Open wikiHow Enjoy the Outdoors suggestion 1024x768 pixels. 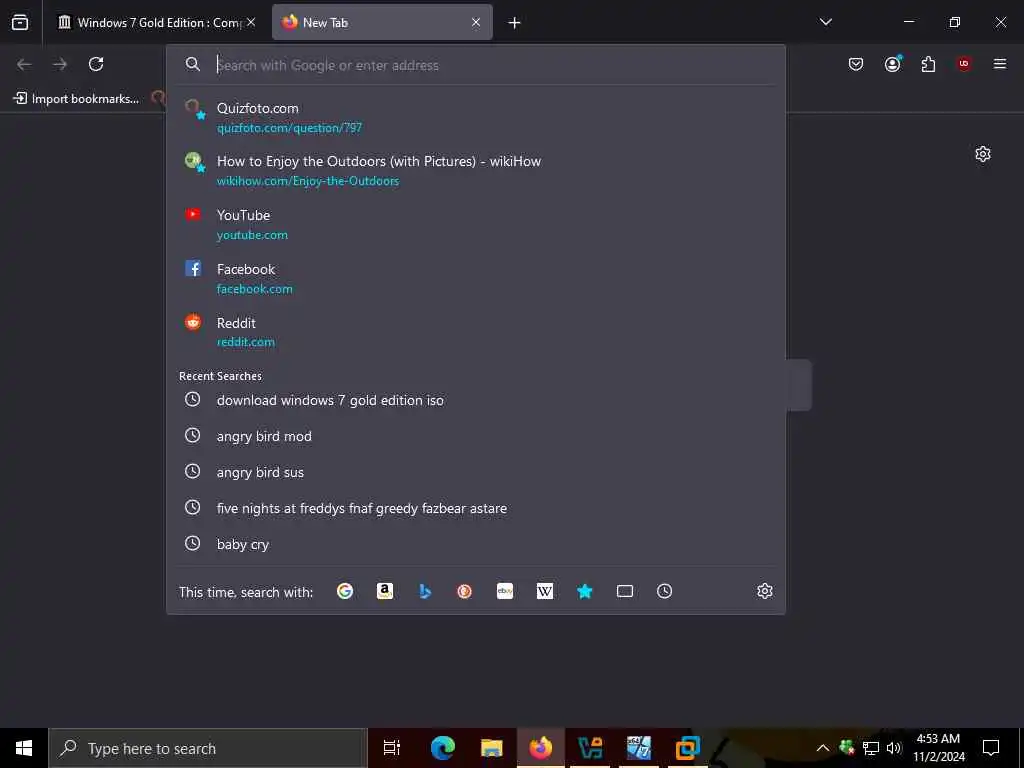click(x=476, y=170)
